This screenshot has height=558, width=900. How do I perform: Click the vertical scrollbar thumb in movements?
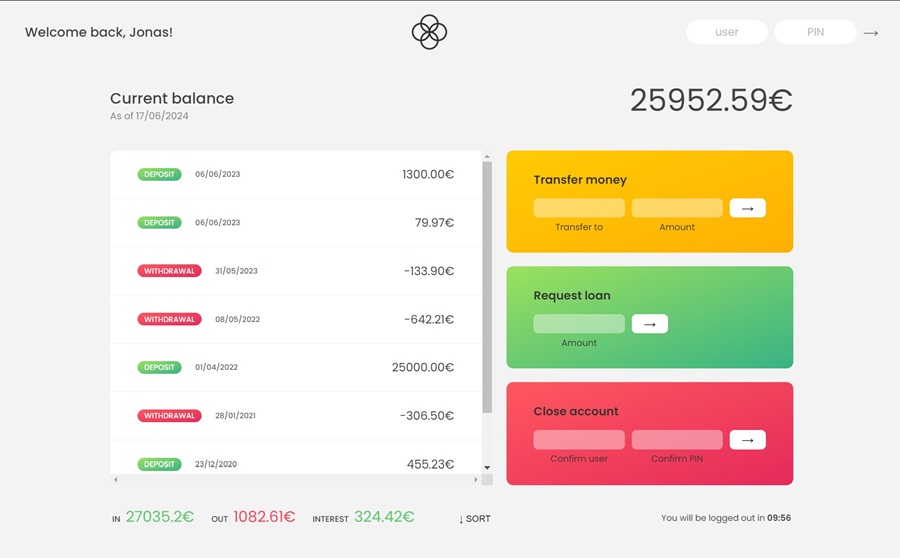click(x=487, y=287)
